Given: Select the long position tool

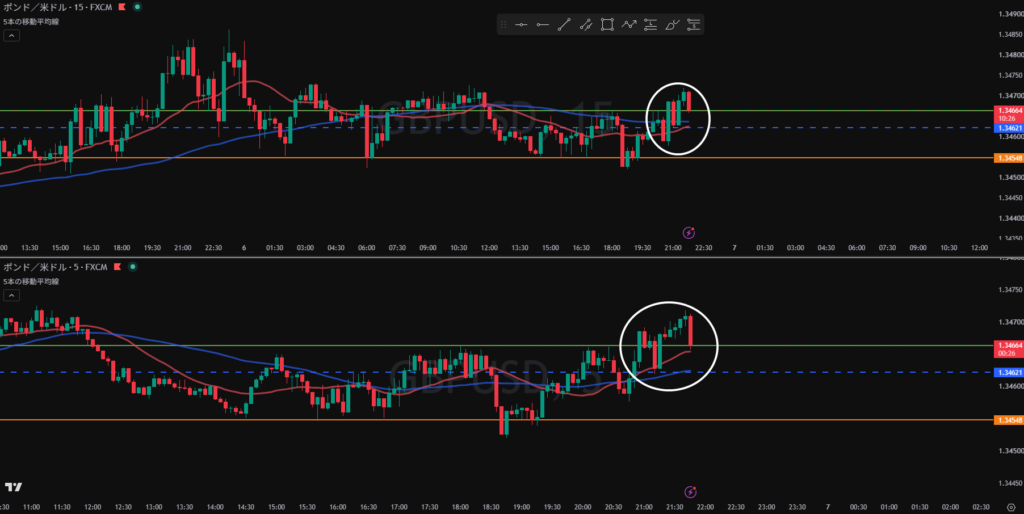Looking at the screenshot, I should pyautogui.click(x=650, y=25).
